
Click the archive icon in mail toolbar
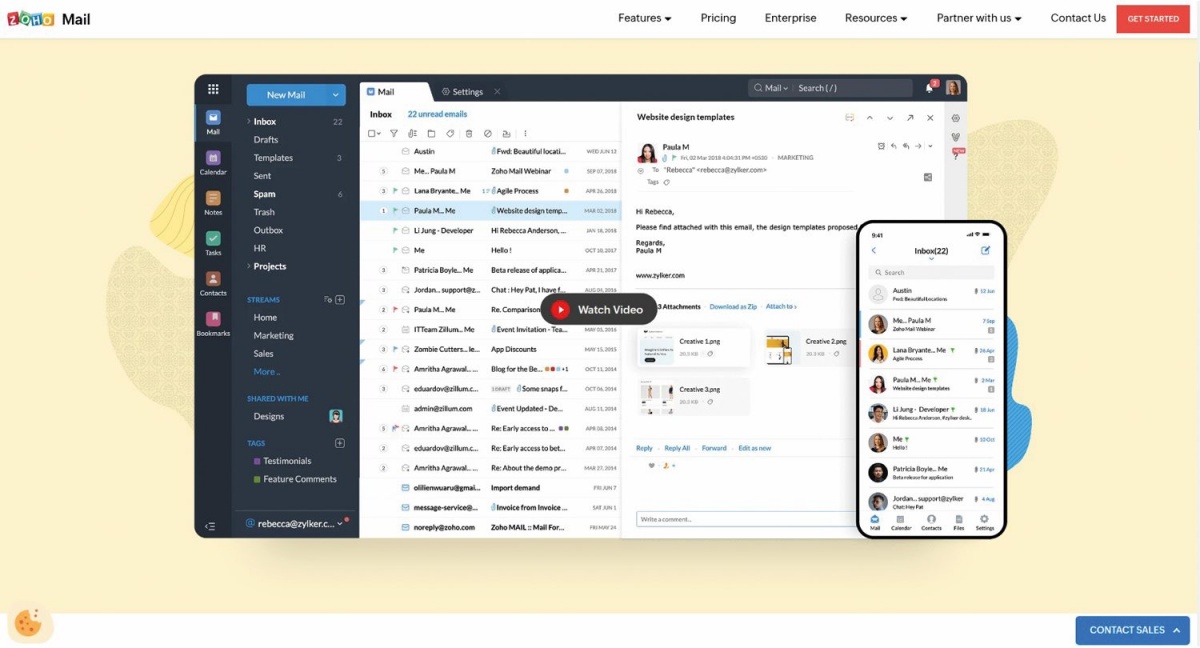tap(506, 133)
